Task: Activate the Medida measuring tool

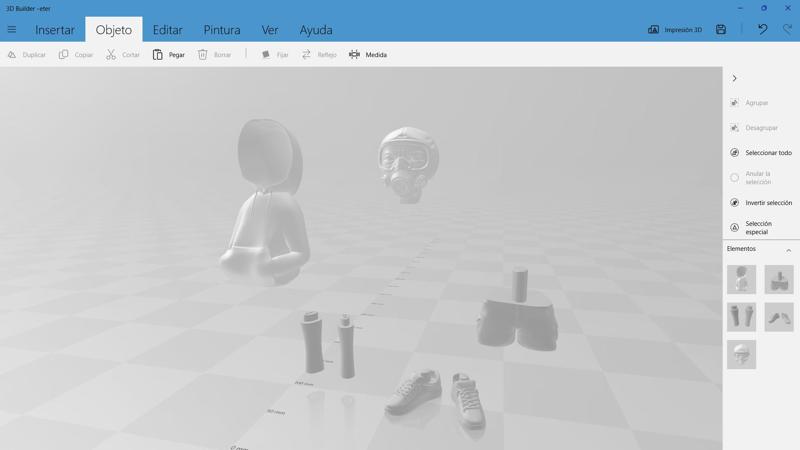Action: [x=368, y=55]
